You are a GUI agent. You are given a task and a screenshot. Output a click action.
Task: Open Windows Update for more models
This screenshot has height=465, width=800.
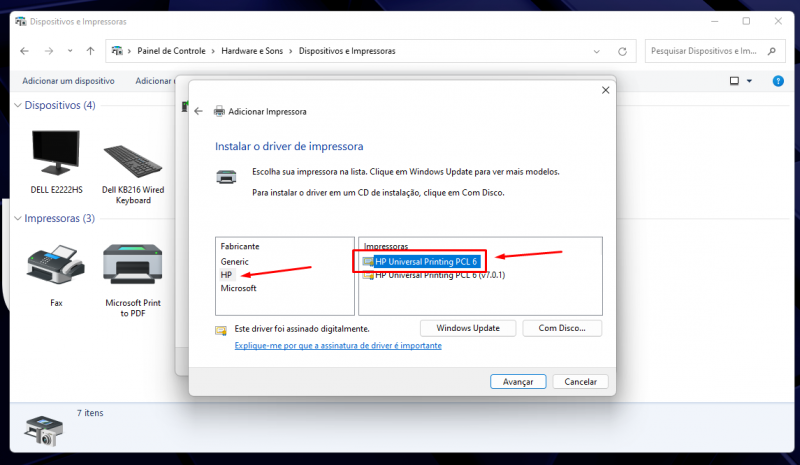pos(468,328)
